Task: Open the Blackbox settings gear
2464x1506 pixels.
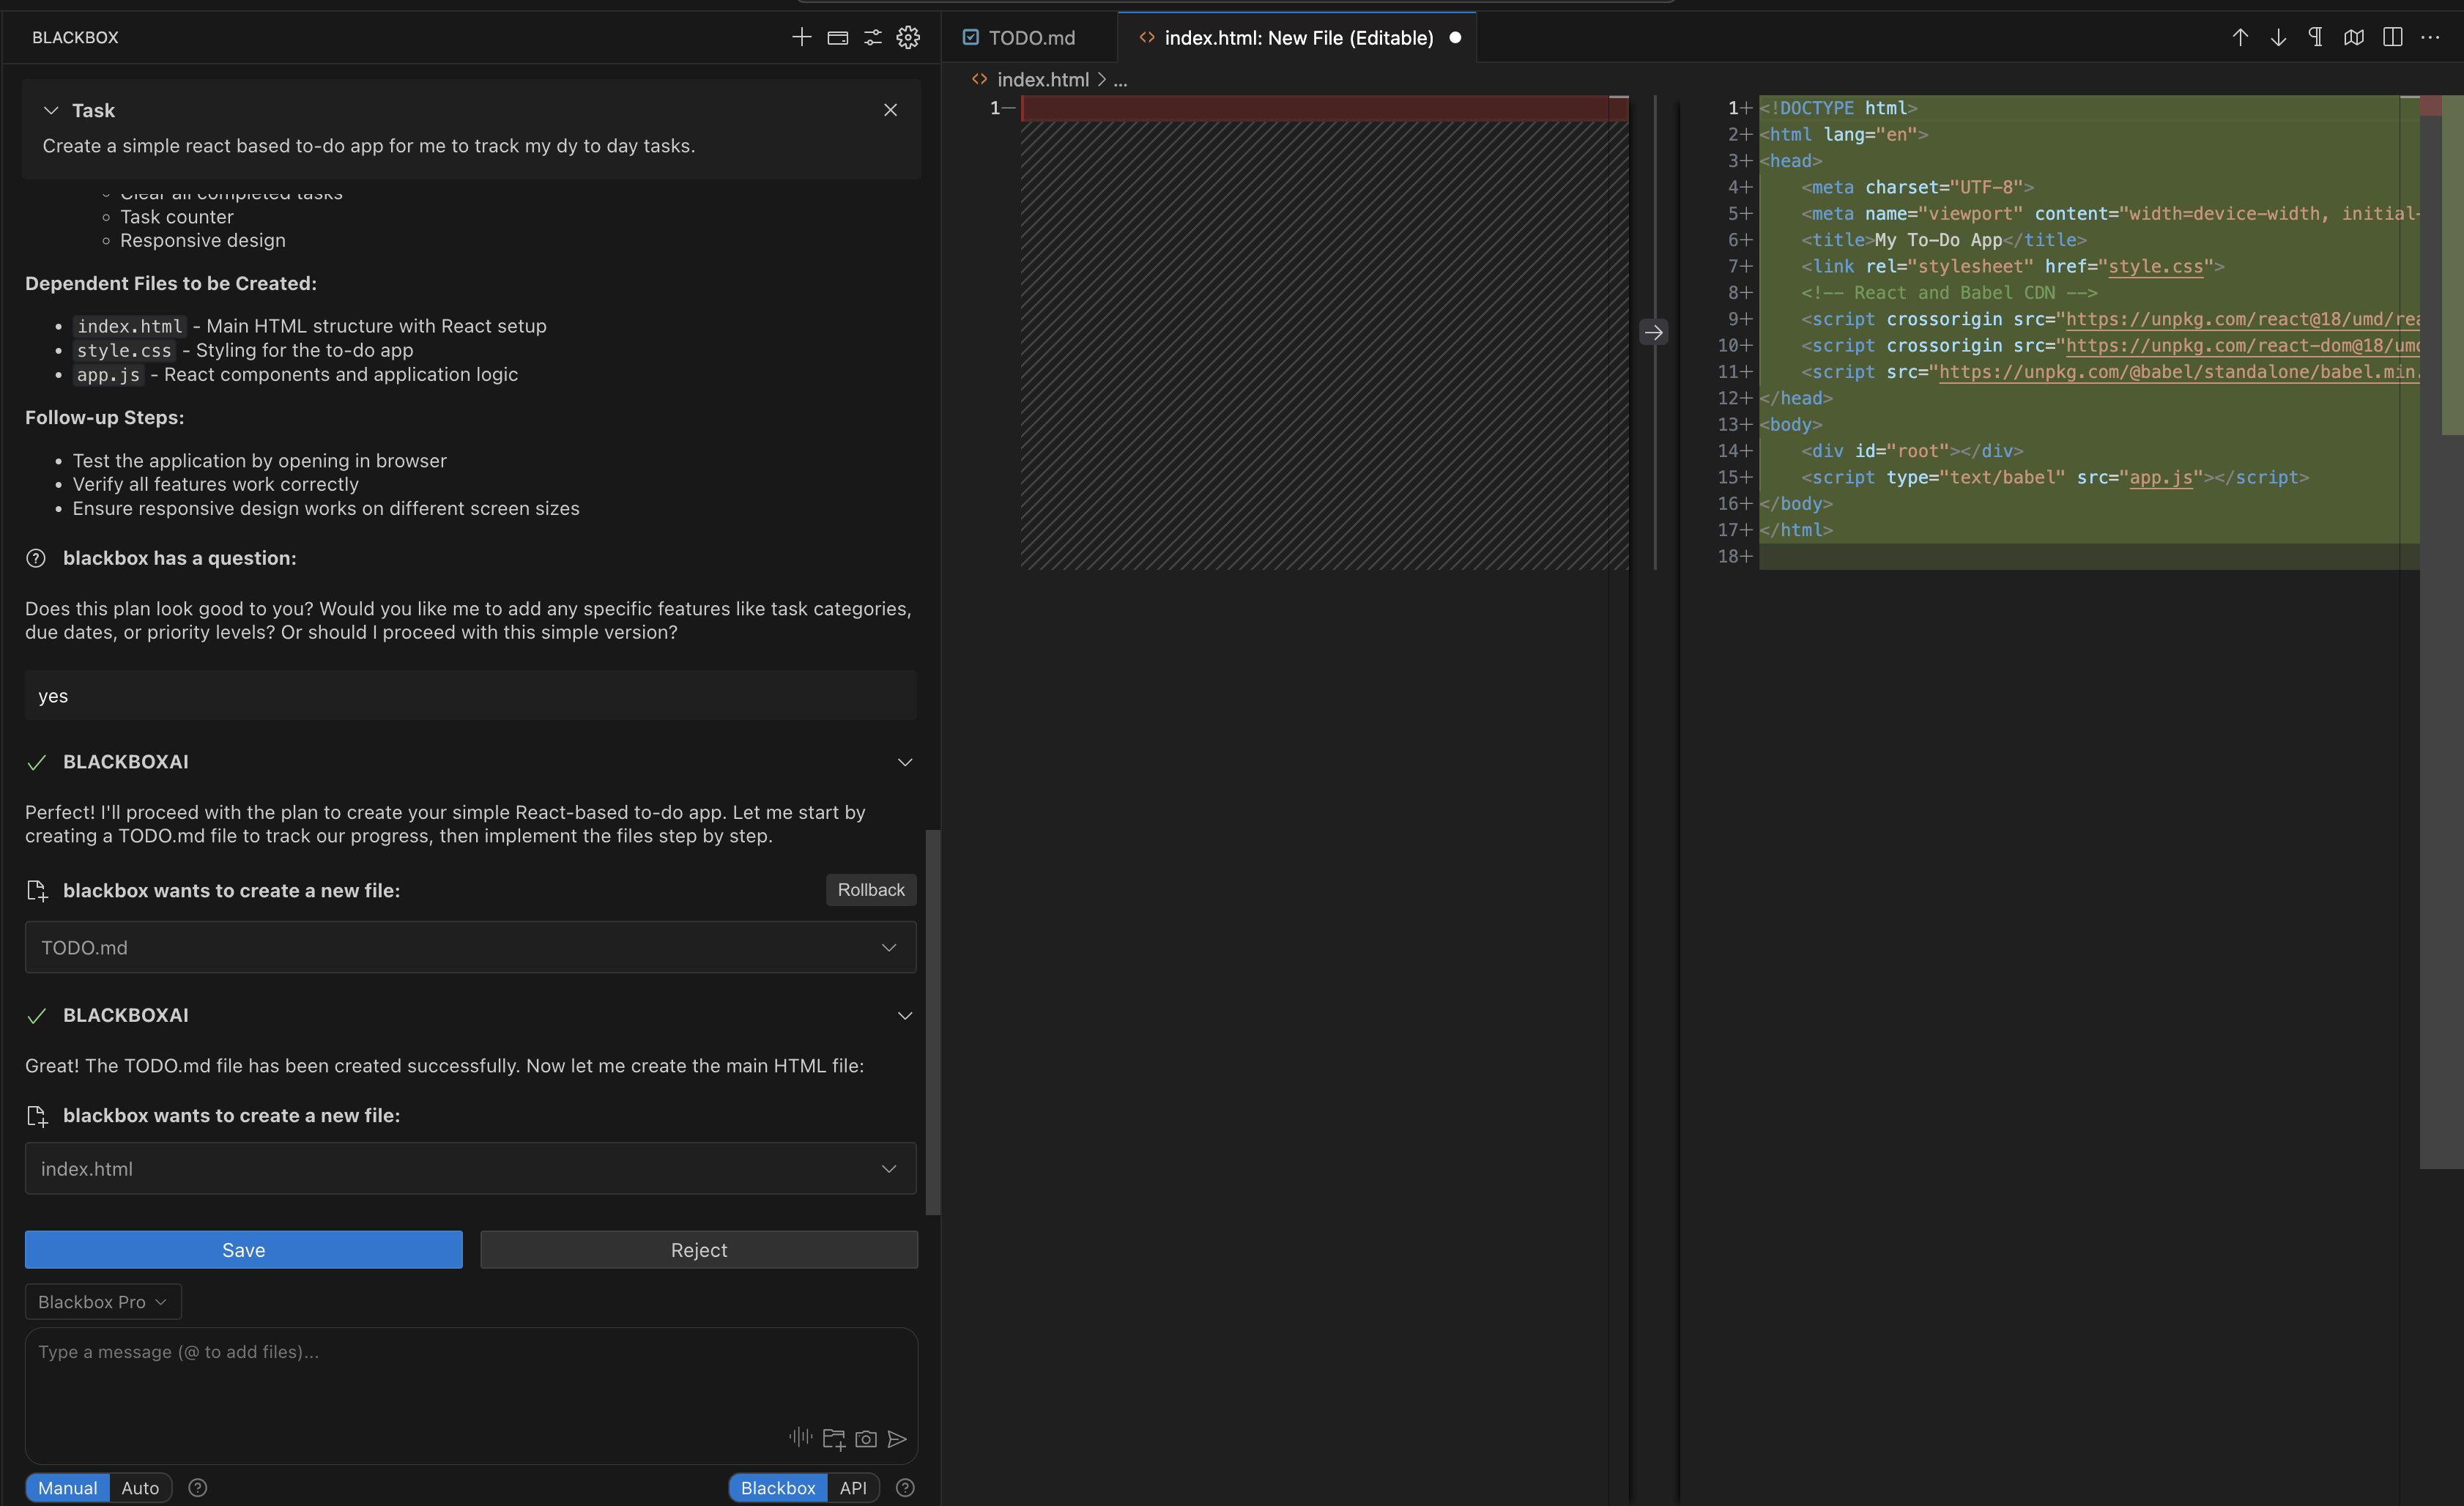Action: click(908, 37)
